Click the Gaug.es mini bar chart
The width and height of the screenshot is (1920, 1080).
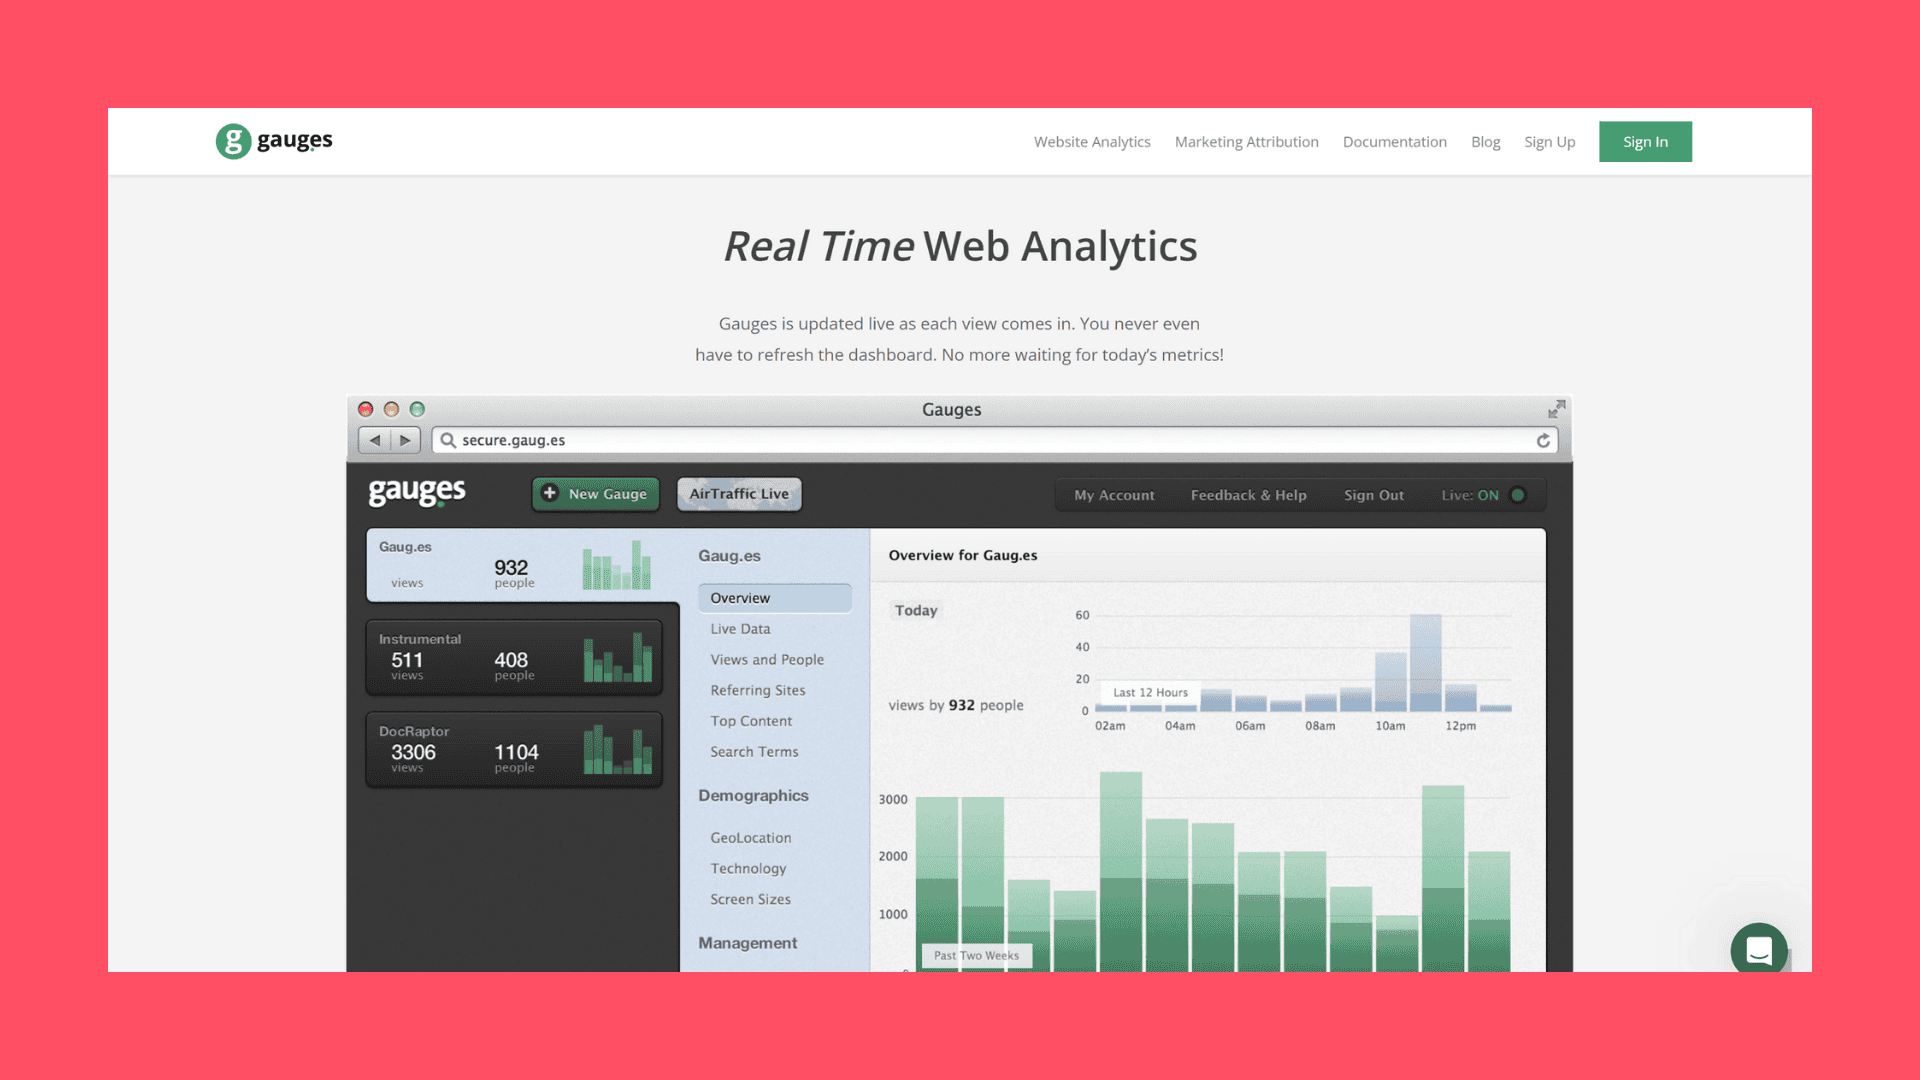click(617, 565)
